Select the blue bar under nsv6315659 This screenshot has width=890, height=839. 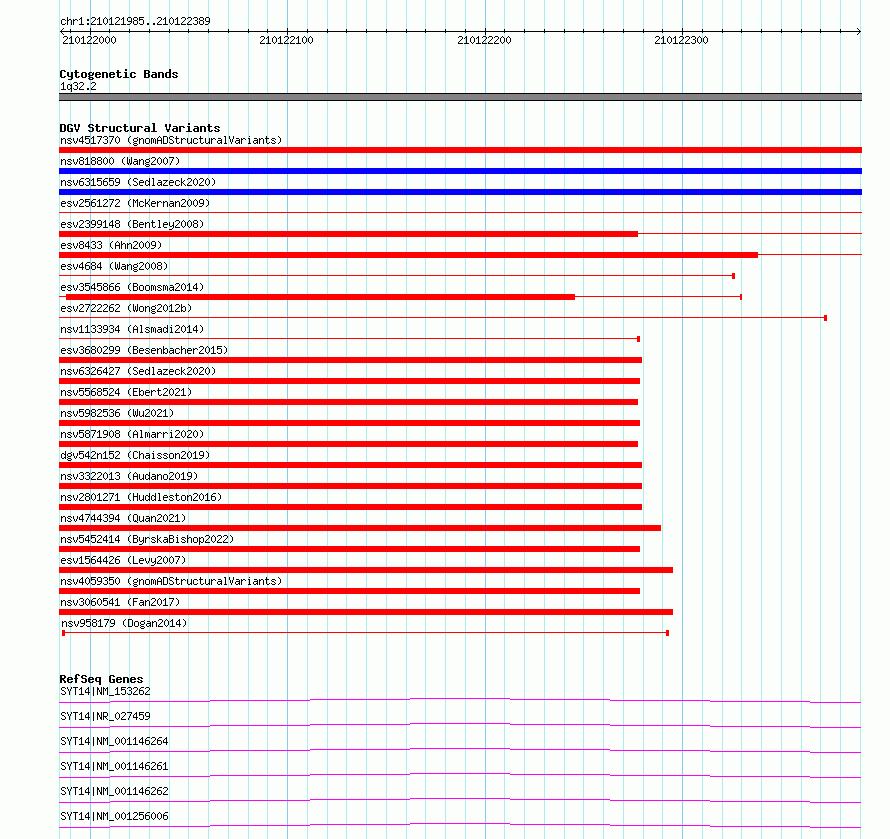coord(460,192)
